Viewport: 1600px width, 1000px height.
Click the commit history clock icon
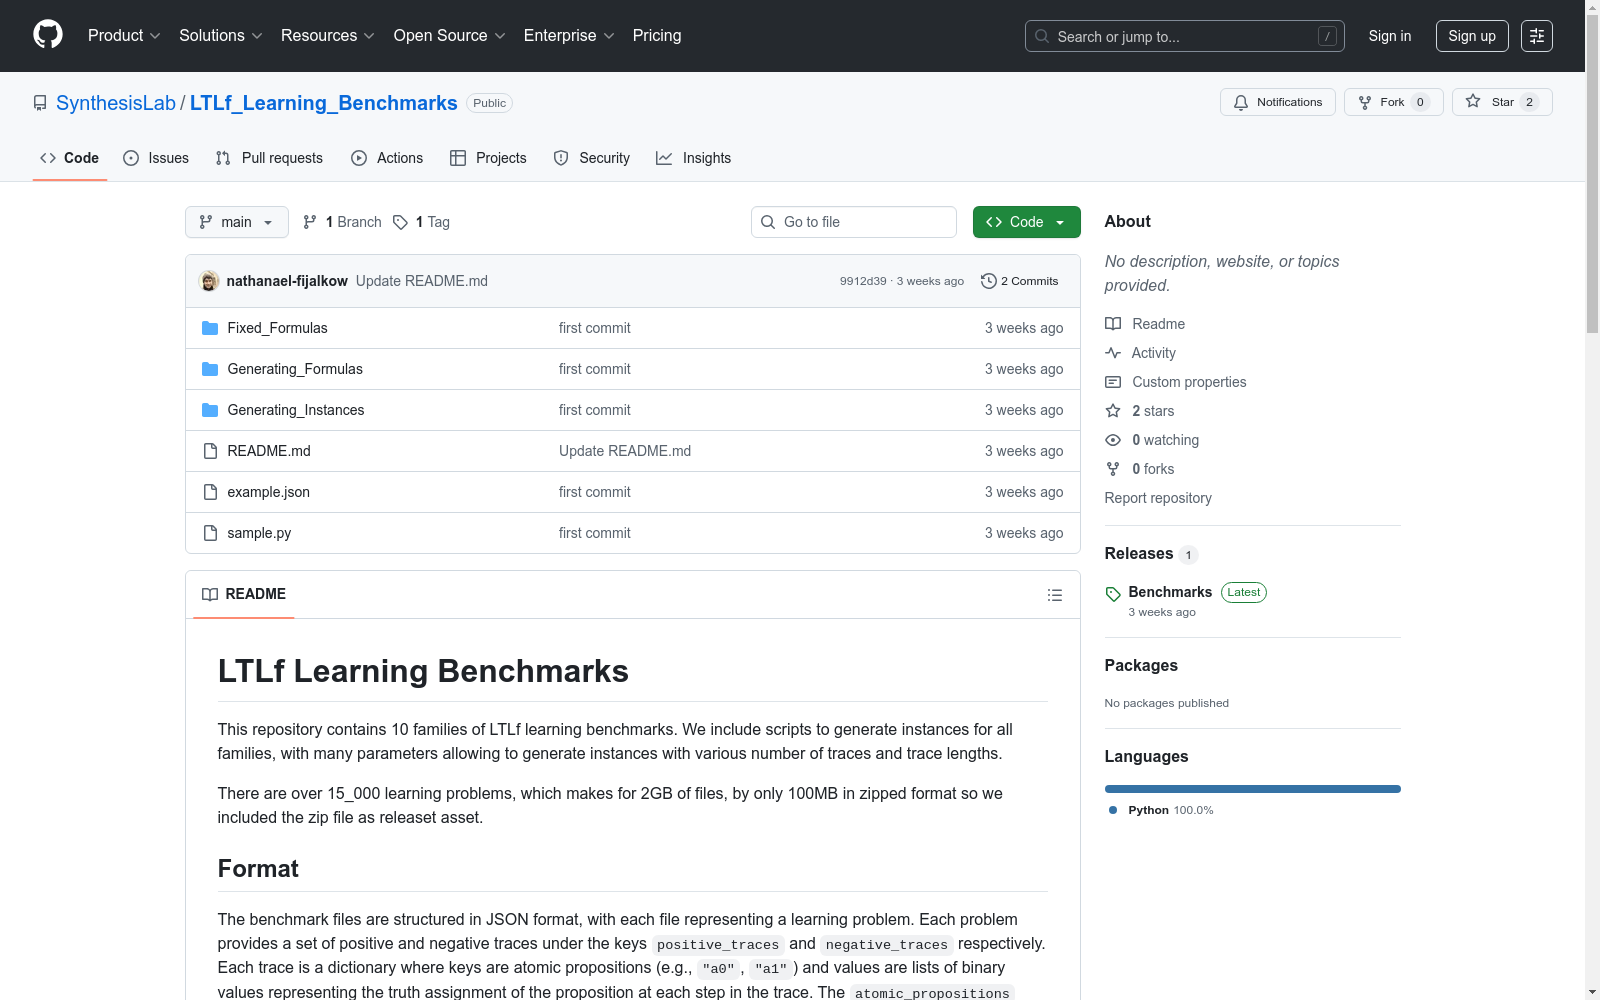tap(989, 281)
